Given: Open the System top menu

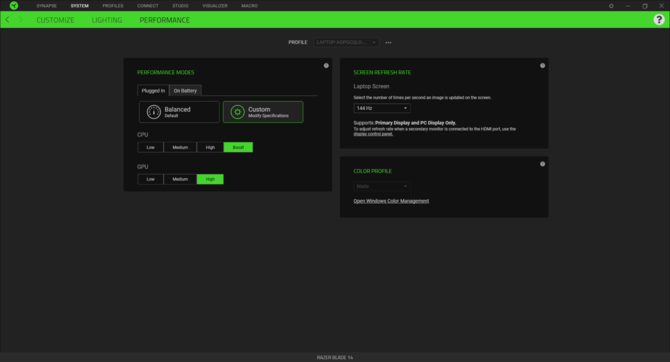Looking at the screenshot, I should tap(79, 6).
